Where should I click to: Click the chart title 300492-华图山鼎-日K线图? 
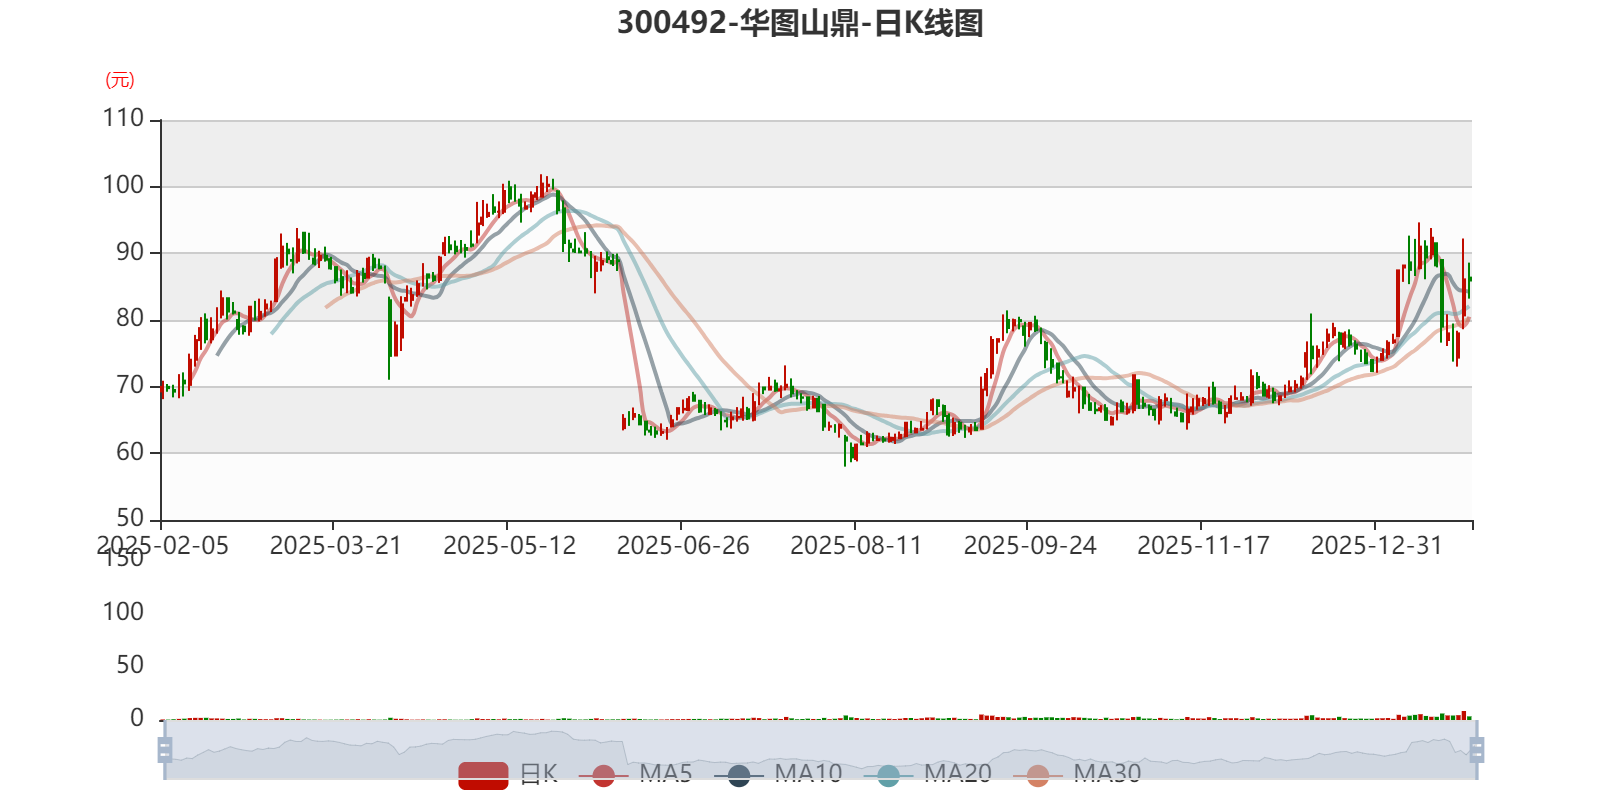(x=800, y=22)
